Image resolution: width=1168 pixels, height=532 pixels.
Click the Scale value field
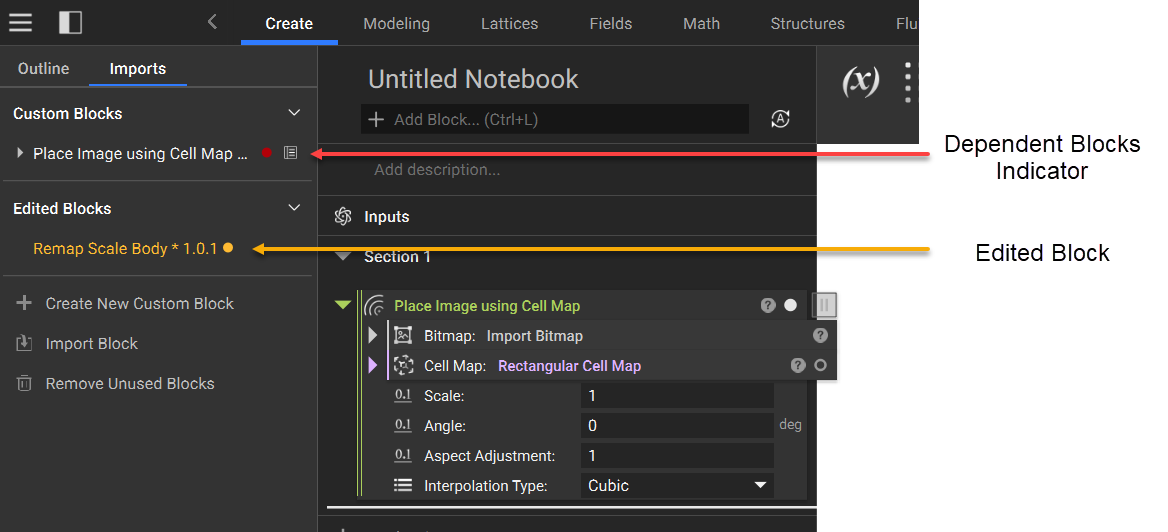point(677,396)
